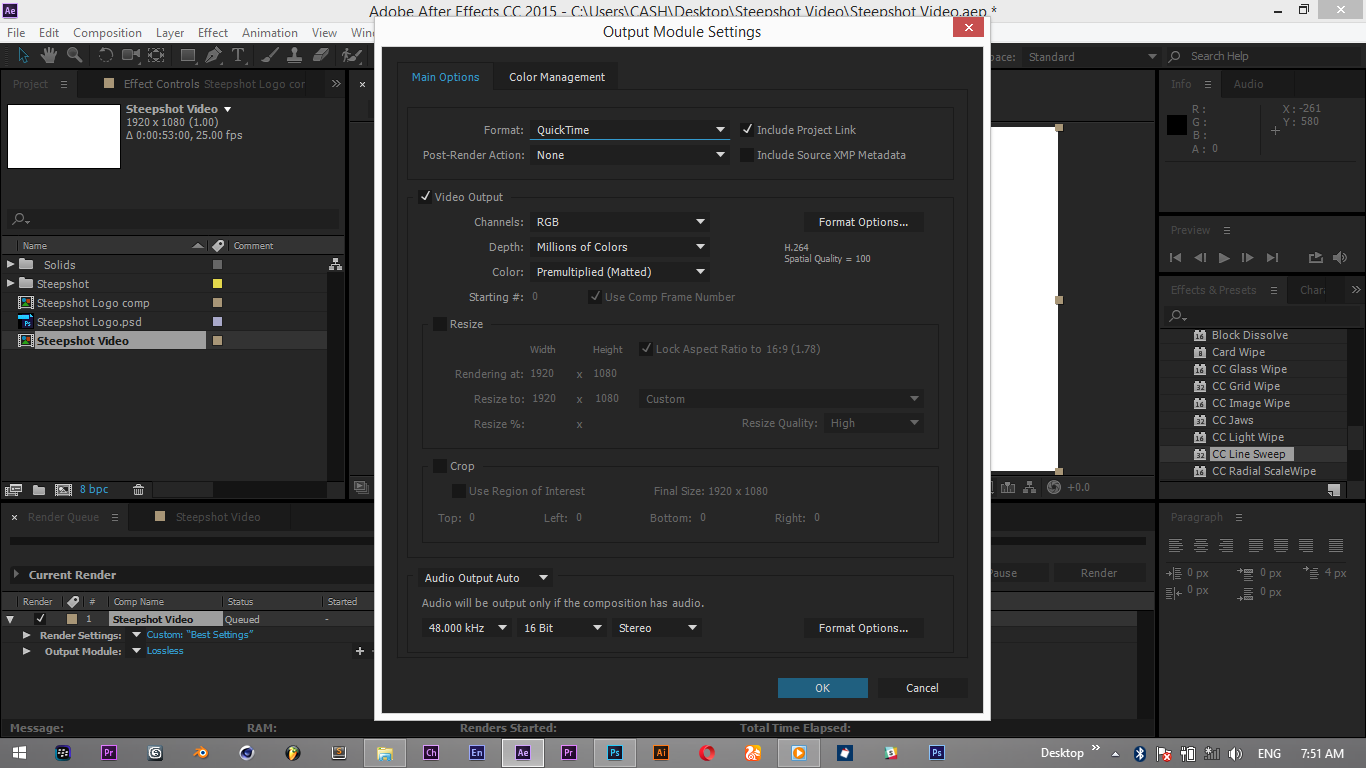Viewport: 1366px width, 768px height.
Task: Create a new composition via Project panel icon
Action: coord(63,490)
